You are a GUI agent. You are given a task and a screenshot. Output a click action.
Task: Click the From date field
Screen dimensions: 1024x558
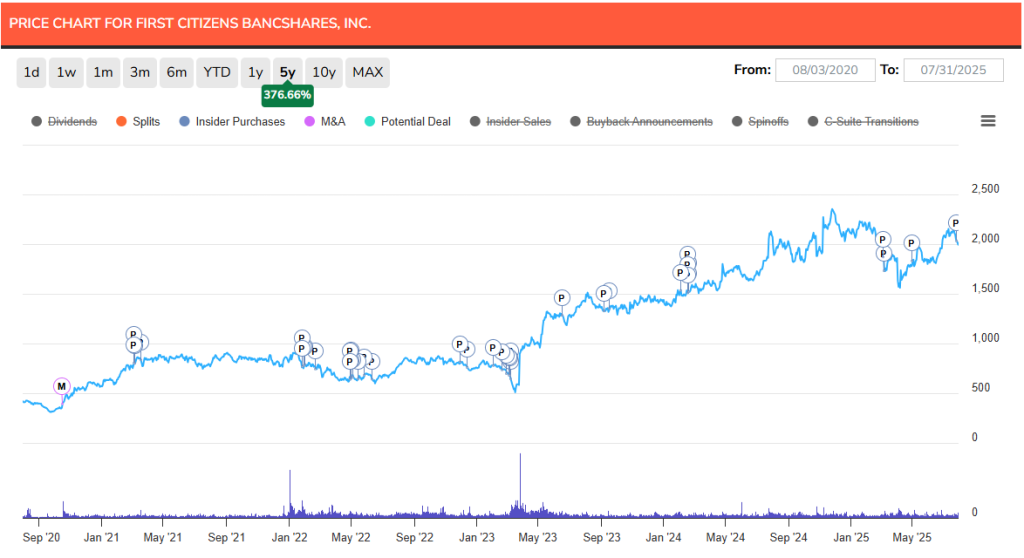tap(825, 71)
